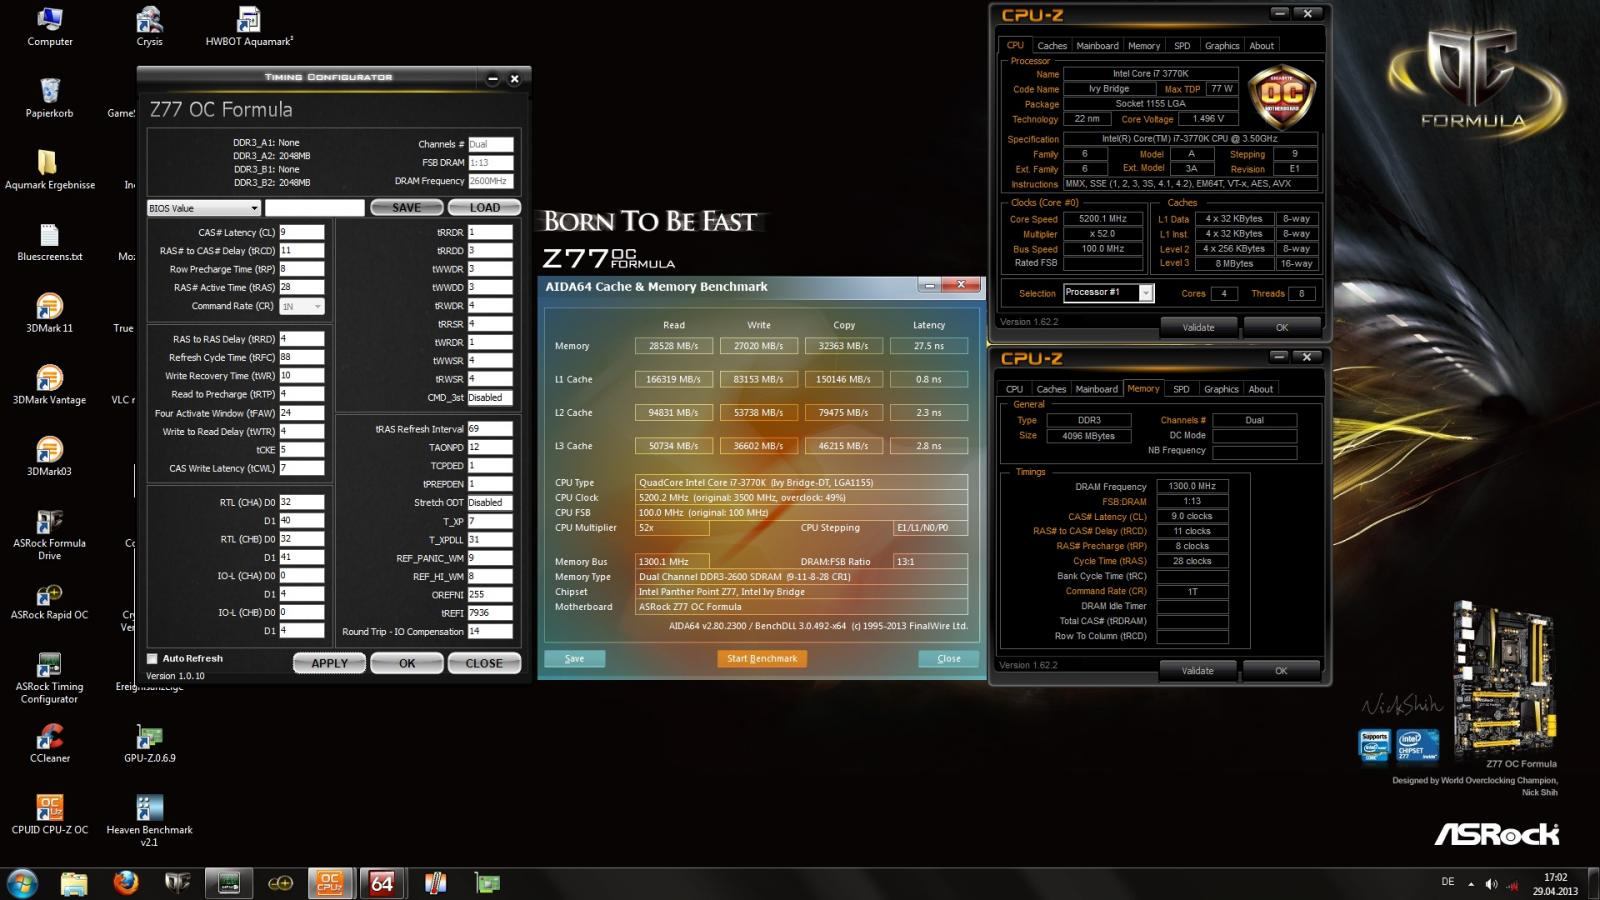1600x900 pixels.
Task: Click the thermometer taskbar icon
Action: click(435, 883)
